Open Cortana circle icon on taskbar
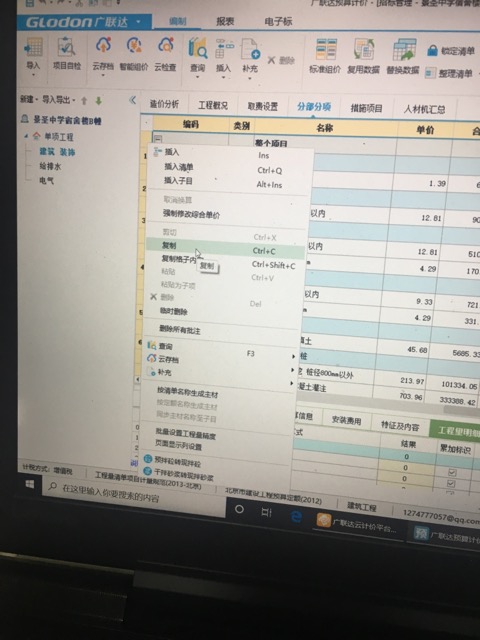This screenshot has width=480, height=640. (240, 509)
